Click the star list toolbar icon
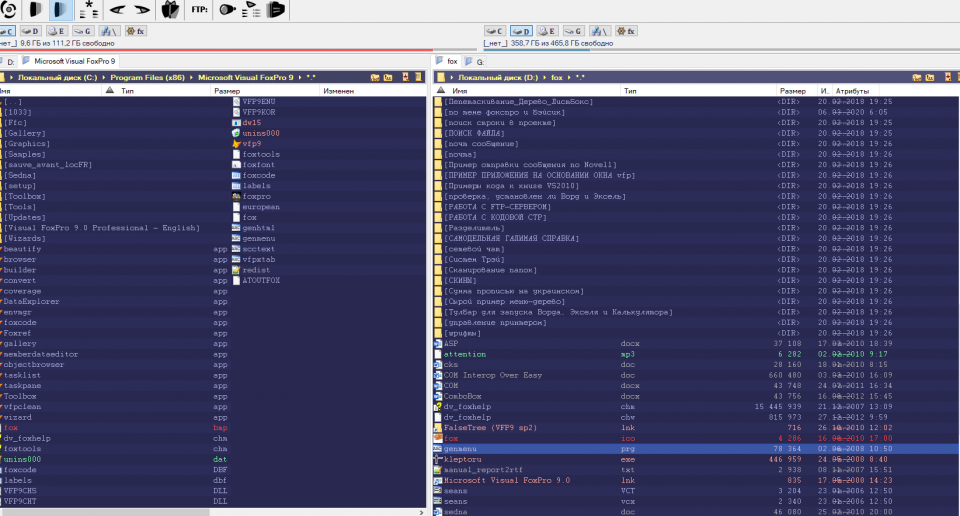 [89, 11]
